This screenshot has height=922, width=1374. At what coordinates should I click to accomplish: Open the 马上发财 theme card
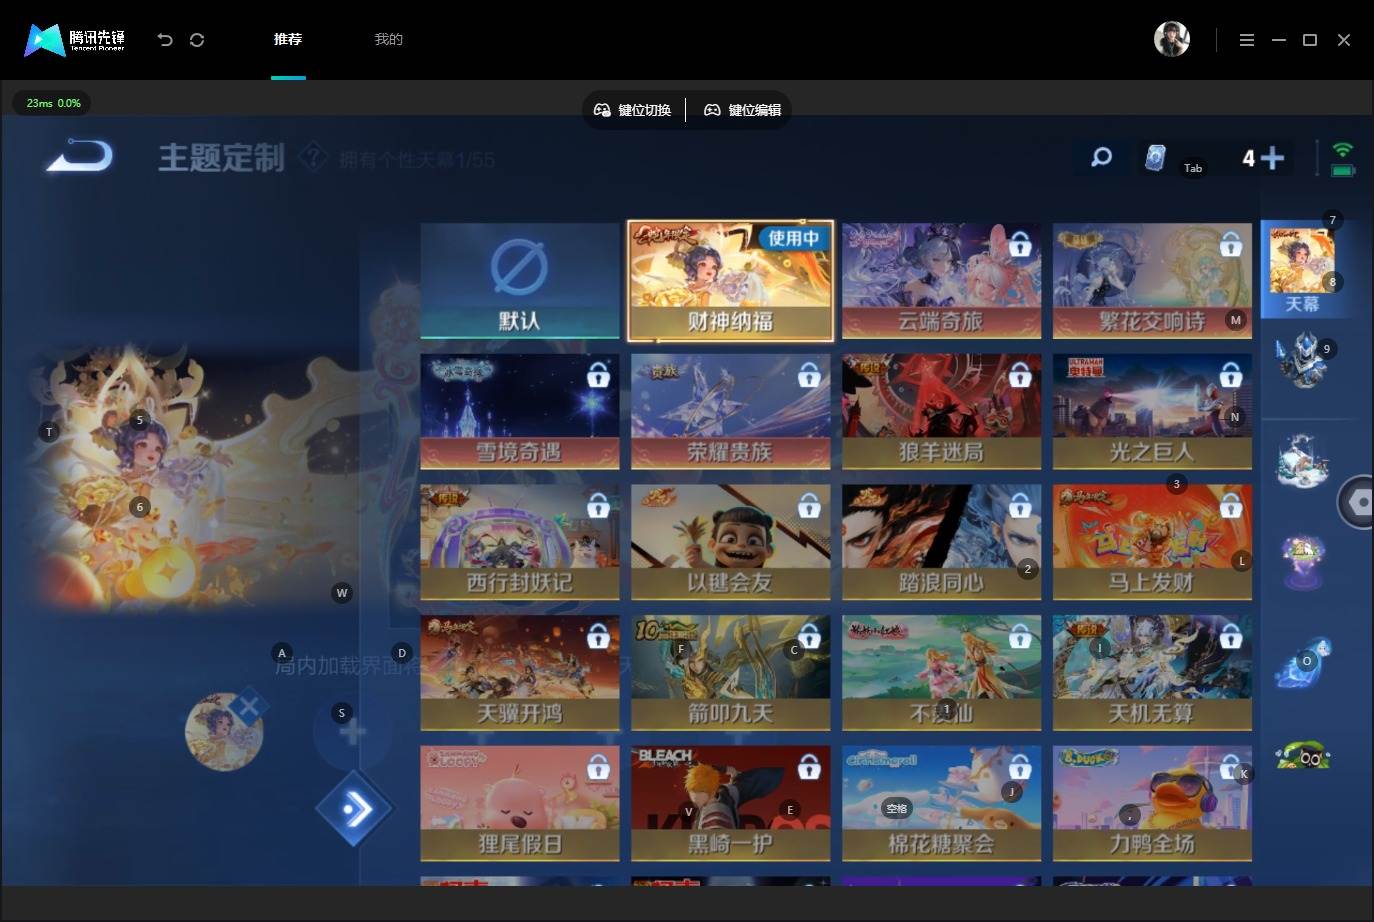click(x=1152, y=542)
